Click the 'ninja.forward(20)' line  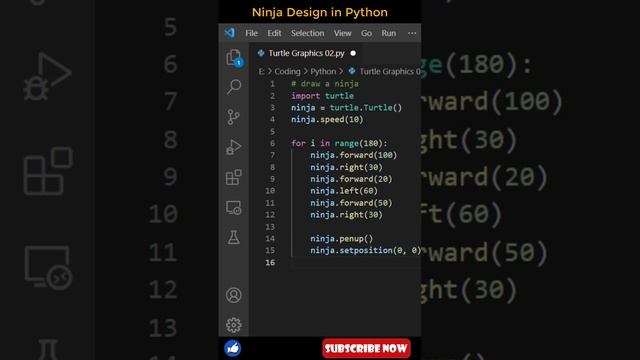(351, 179)
